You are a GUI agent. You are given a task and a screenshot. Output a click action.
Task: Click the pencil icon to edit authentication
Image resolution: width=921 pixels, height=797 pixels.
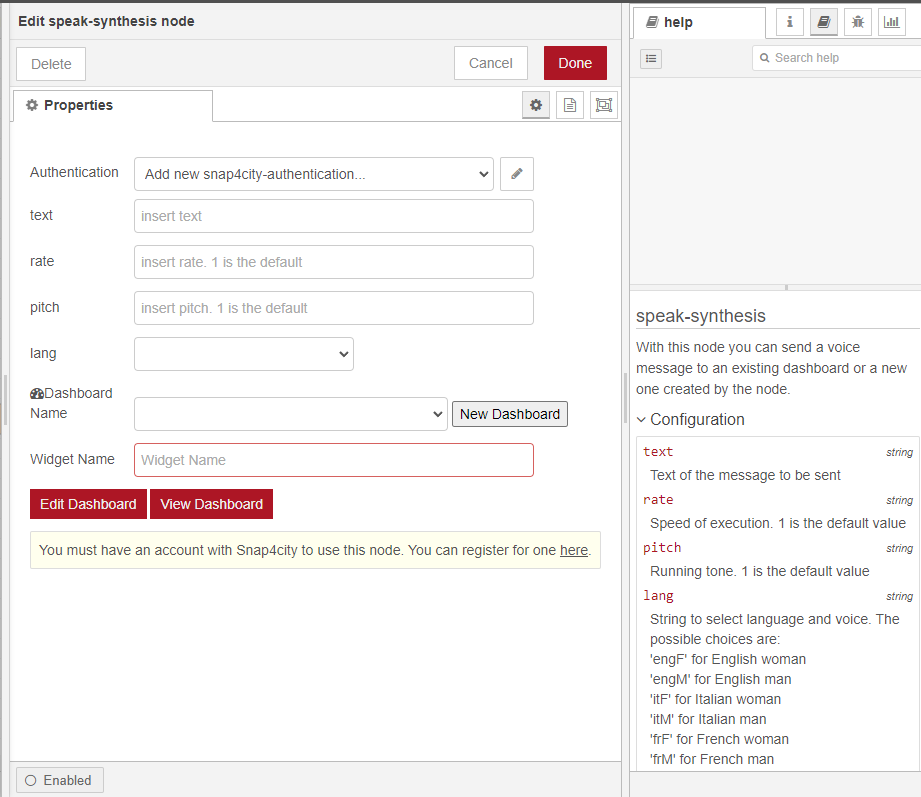click(517, 174)
